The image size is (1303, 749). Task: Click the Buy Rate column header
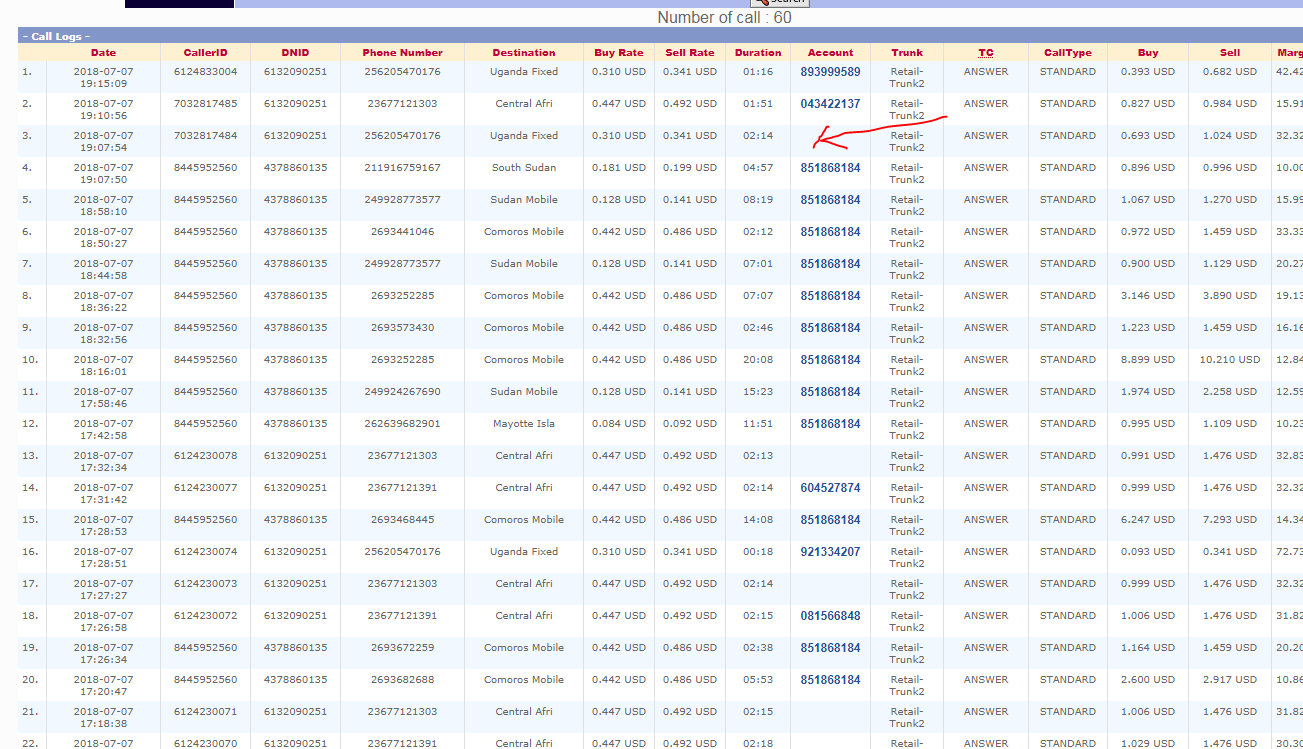619,53
